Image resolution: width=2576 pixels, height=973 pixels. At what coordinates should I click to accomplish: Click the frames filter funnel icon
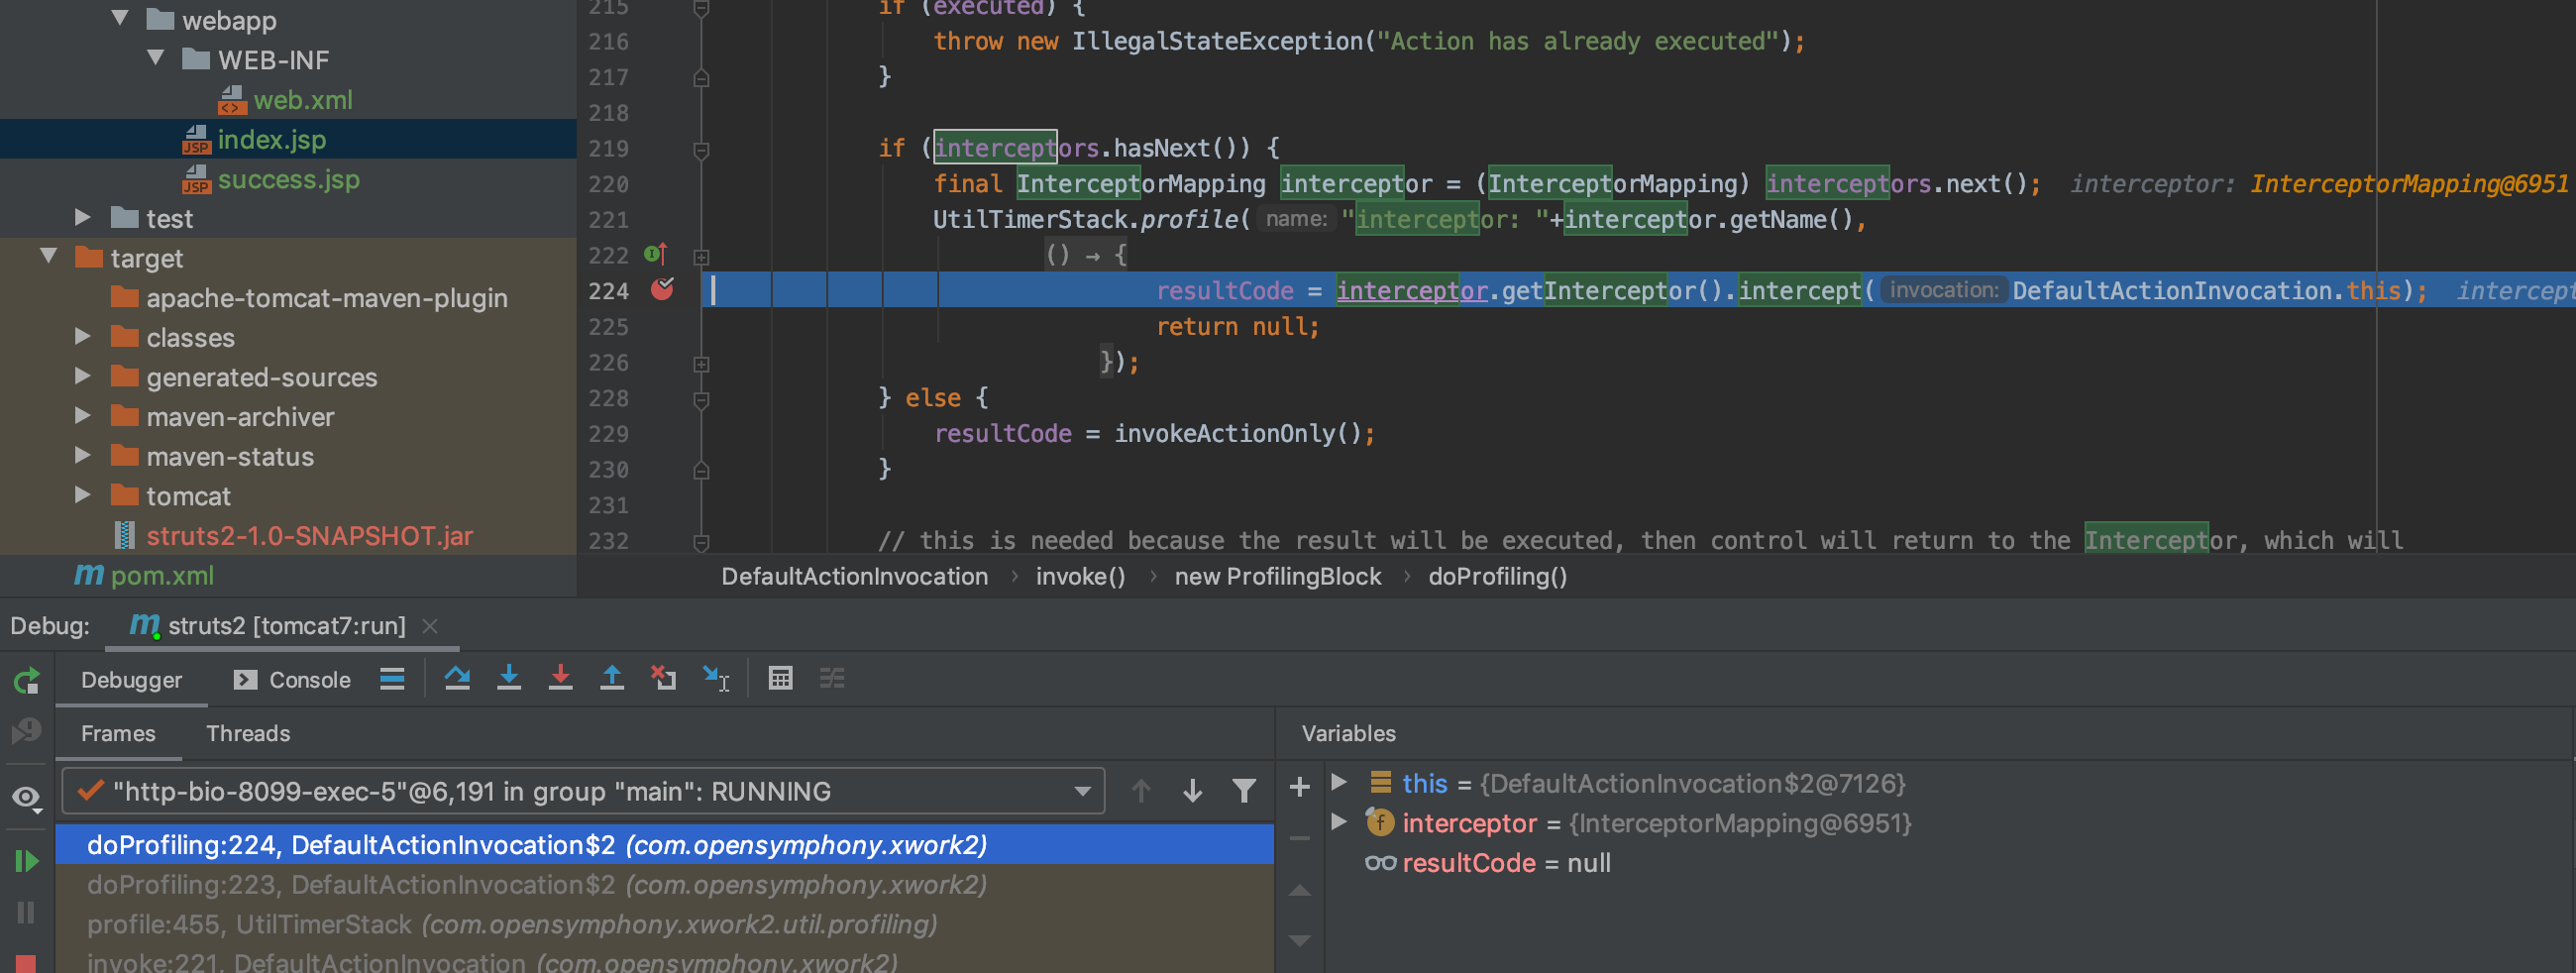point(1244,791)
